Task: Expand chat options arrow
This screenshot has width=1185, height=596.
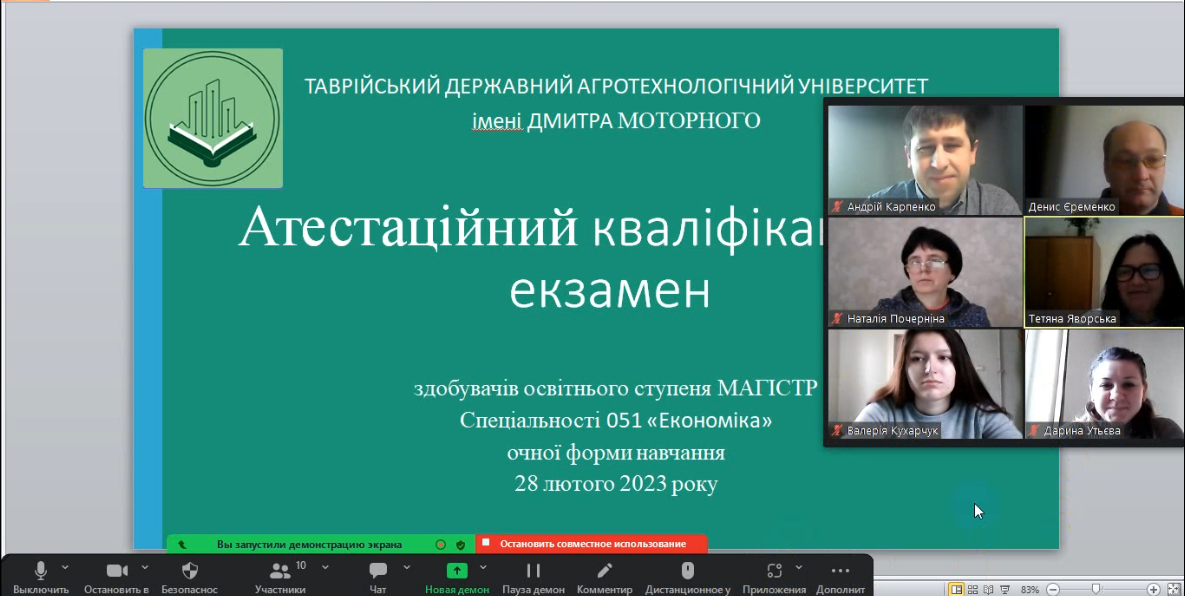Action: pos(407,567)
